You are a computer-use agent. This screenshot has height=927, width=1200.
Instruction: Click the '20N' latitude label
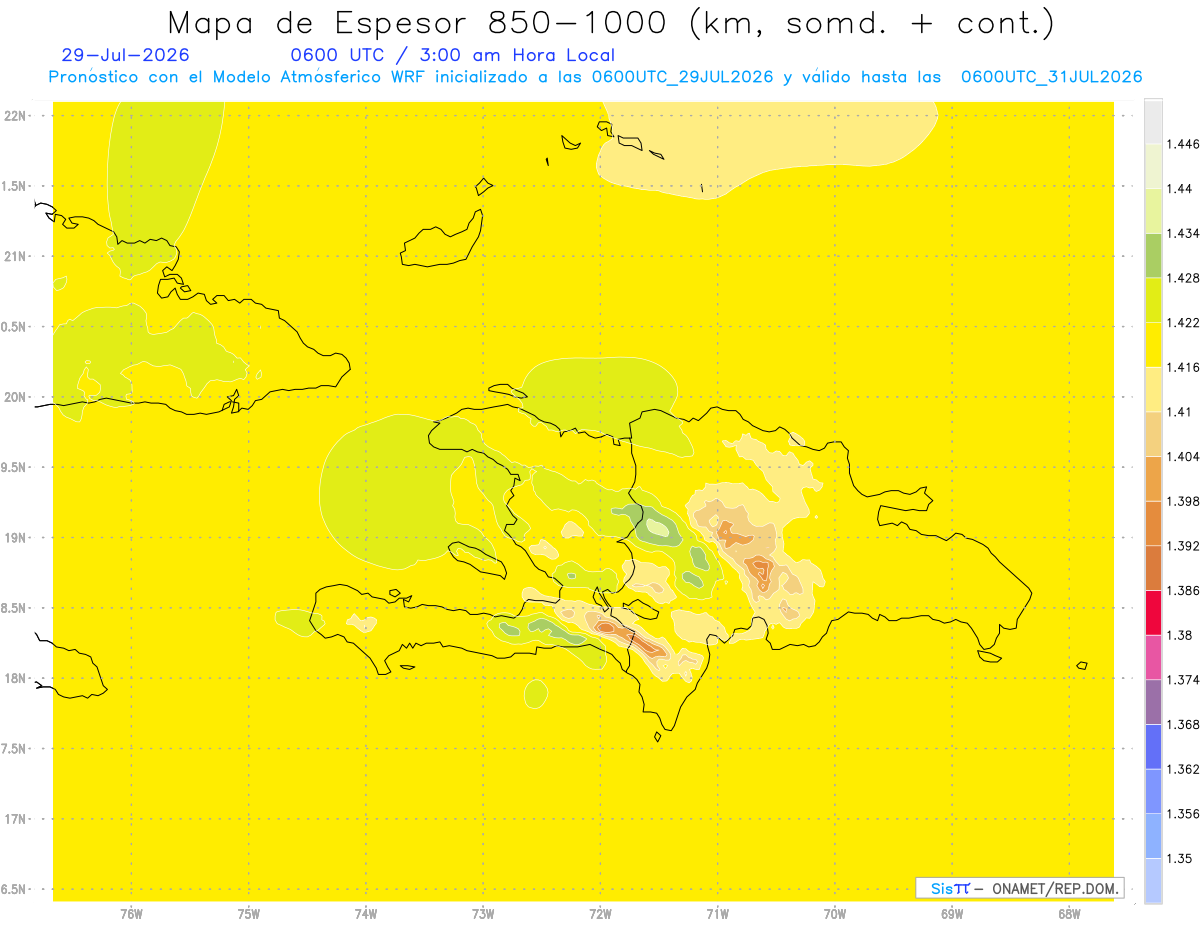[x=16, y=397]
